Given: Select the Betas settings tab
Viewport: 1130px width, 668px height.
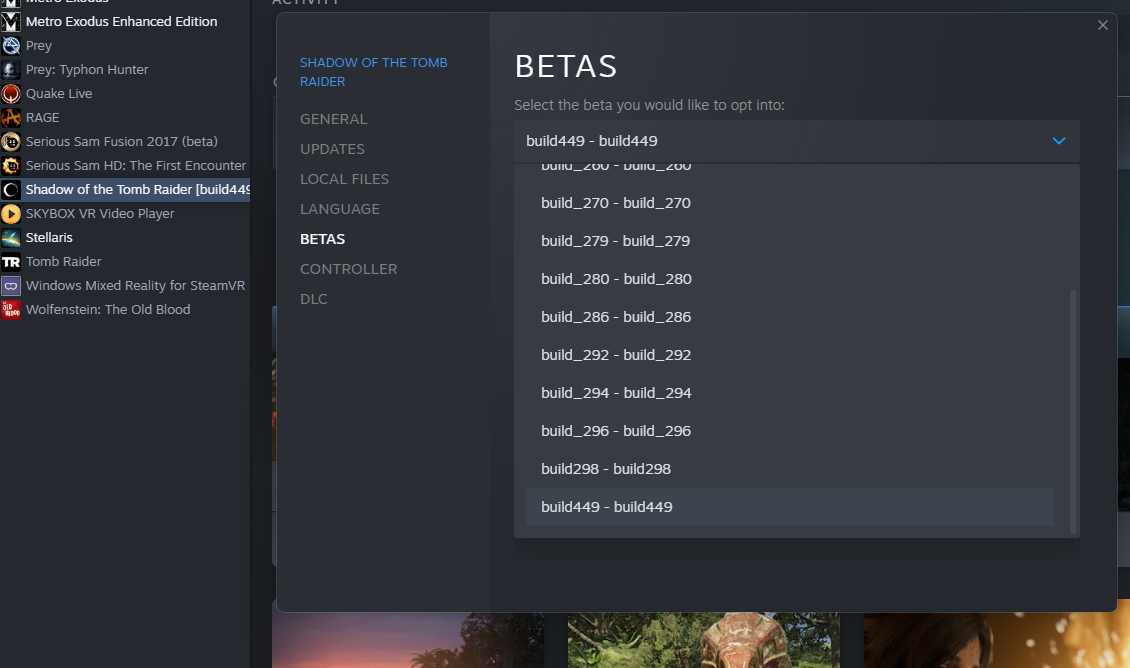Looking at the screenshot, I should pos(322,239).
